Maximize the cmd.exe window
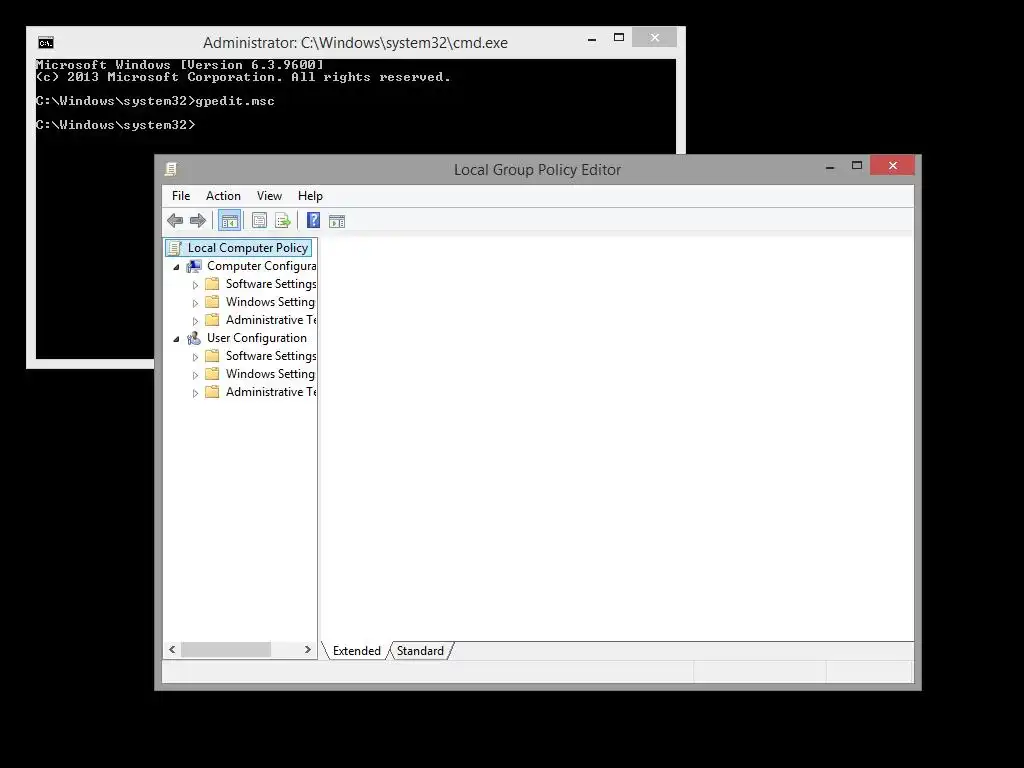This screenshot has width=1024, height=768. tap(618, 38)
